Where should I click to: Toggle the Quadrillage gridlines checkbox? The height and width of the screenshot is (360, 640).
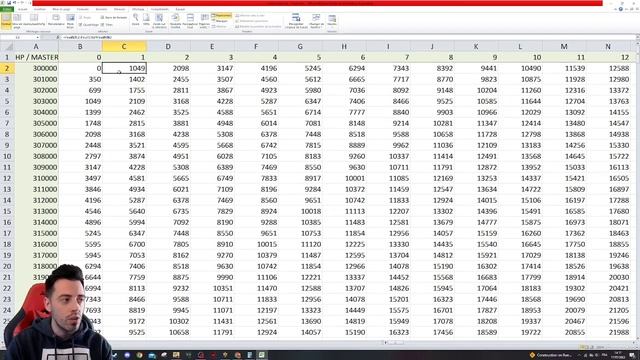(89, 24)
